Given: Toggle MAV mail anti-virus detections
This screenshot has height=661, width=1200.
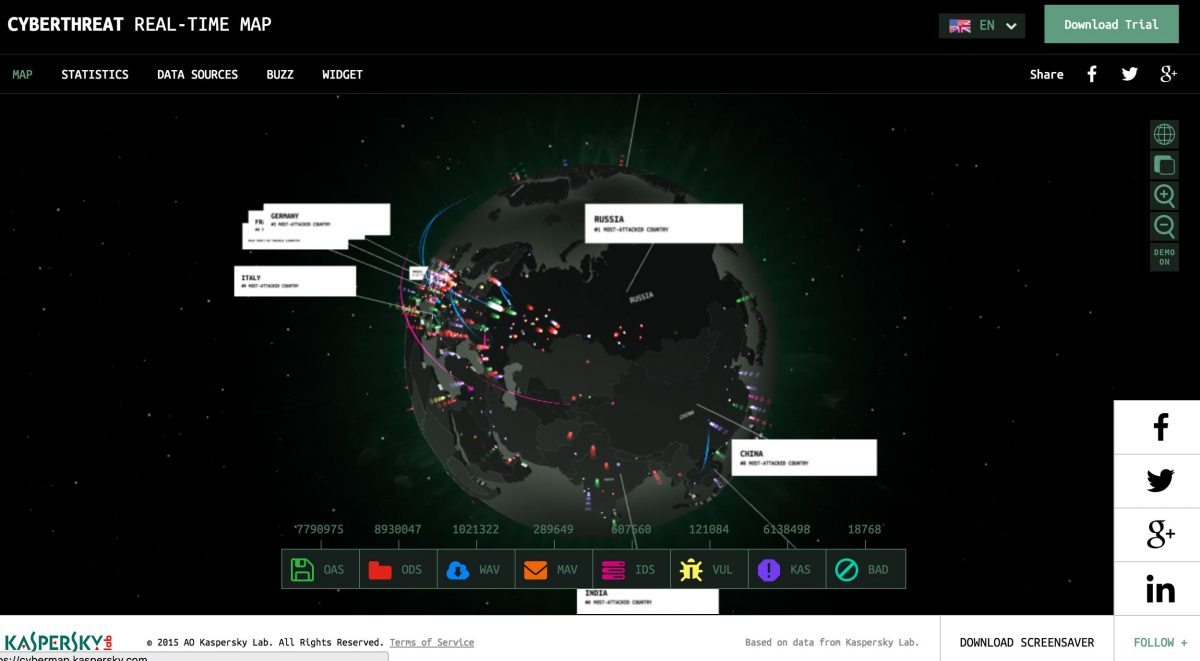Looking at the screenshot, I should click(x=554, y=569).
